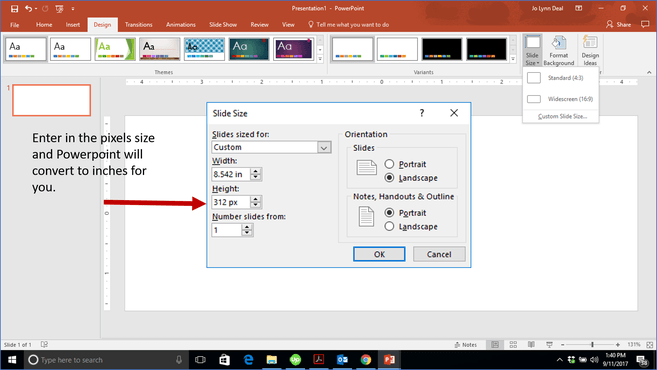Switch to Normal view icon
This screenshot has width=657, height=370.
(495, 345)
